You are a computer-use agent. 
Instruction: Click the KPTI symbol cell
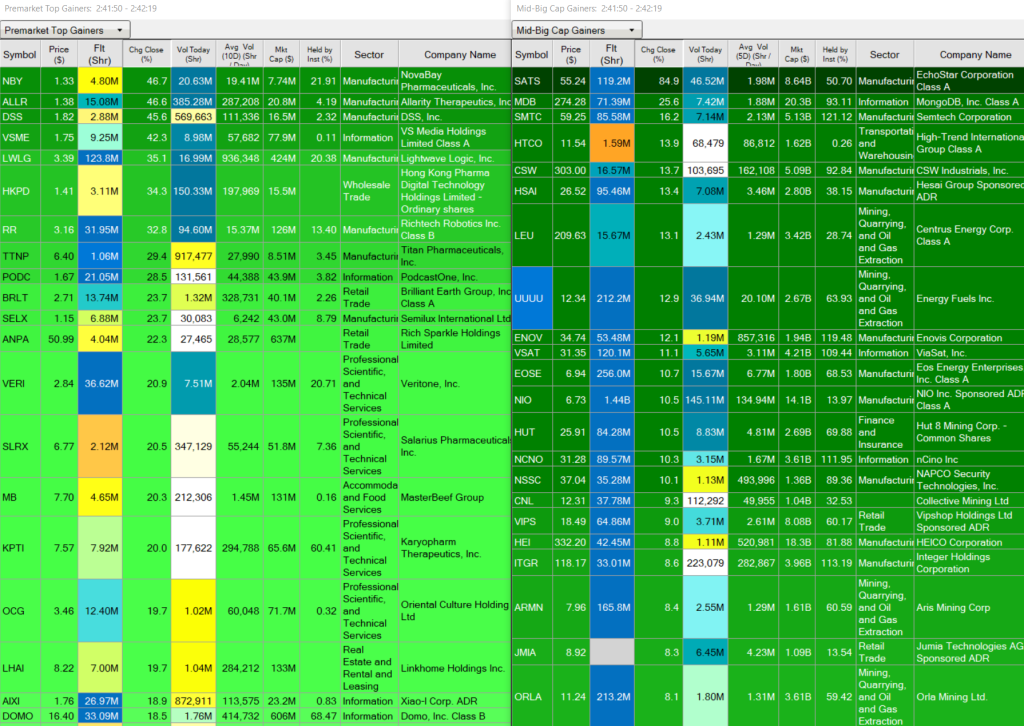click(20, 548)
